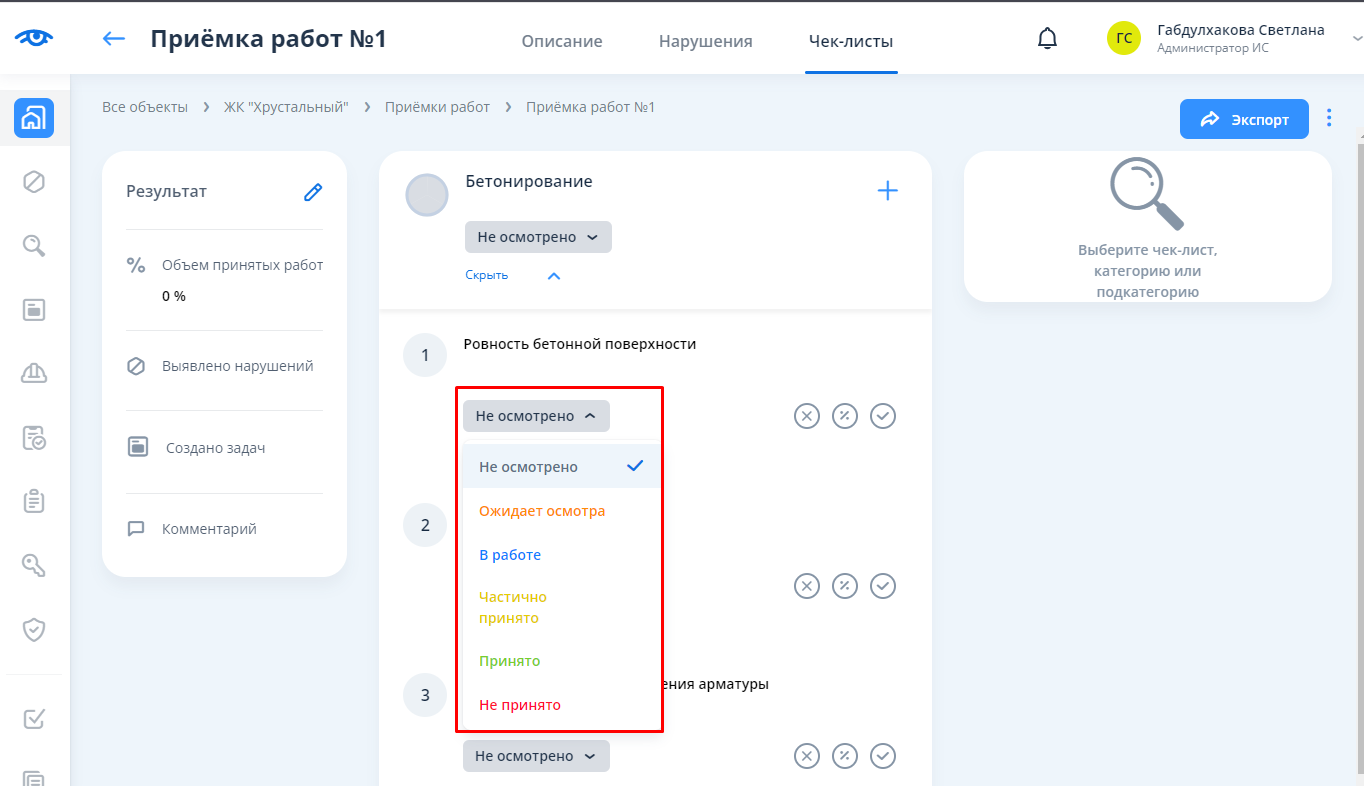Switch to the Нарушения tab
Viewport: 1364px width, 786px height.
coord(705,41)
